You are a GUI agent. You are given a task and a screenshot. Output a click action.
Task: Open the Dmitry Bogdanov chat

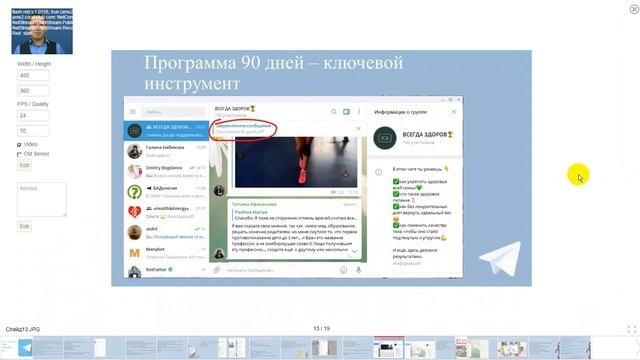(166, 171)
